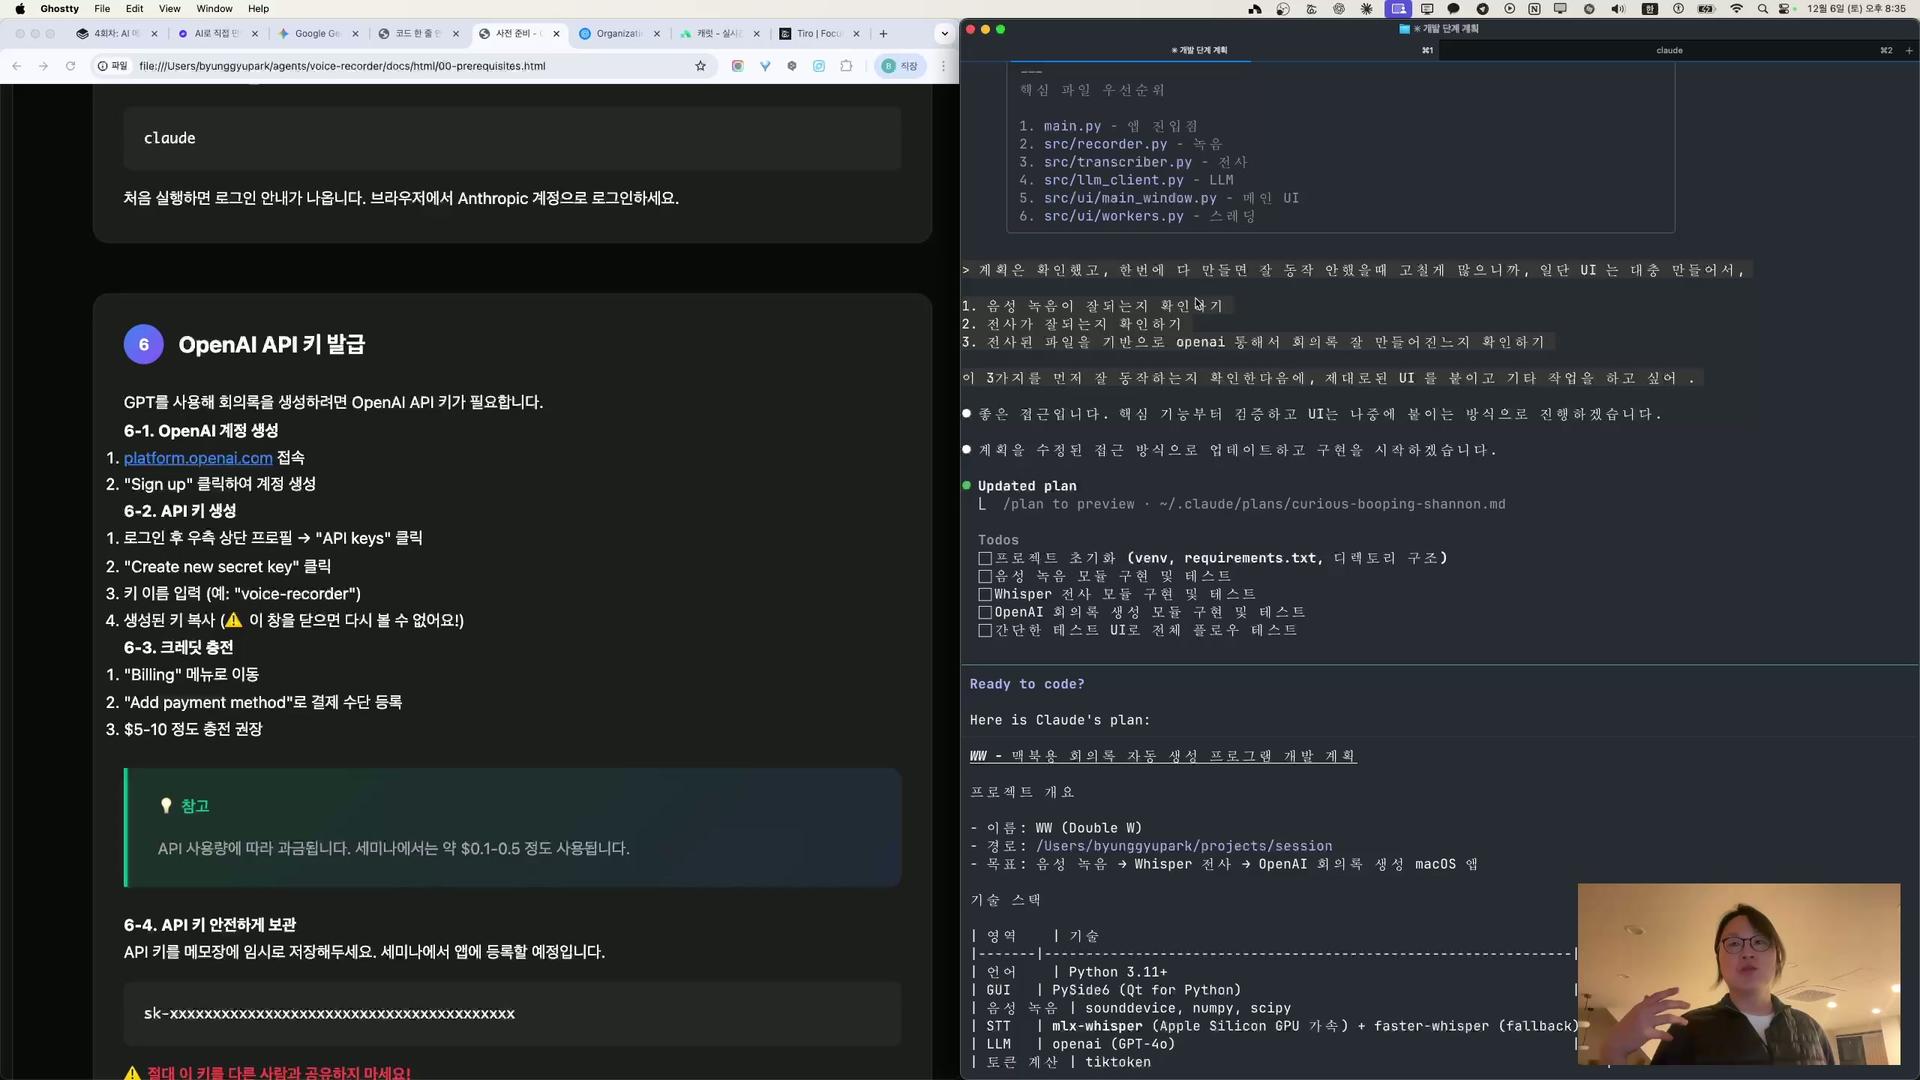Screen dimensions: 1920x1080
Task: Switch to the claude terminal tab
Action: (x=1668, y=50)
